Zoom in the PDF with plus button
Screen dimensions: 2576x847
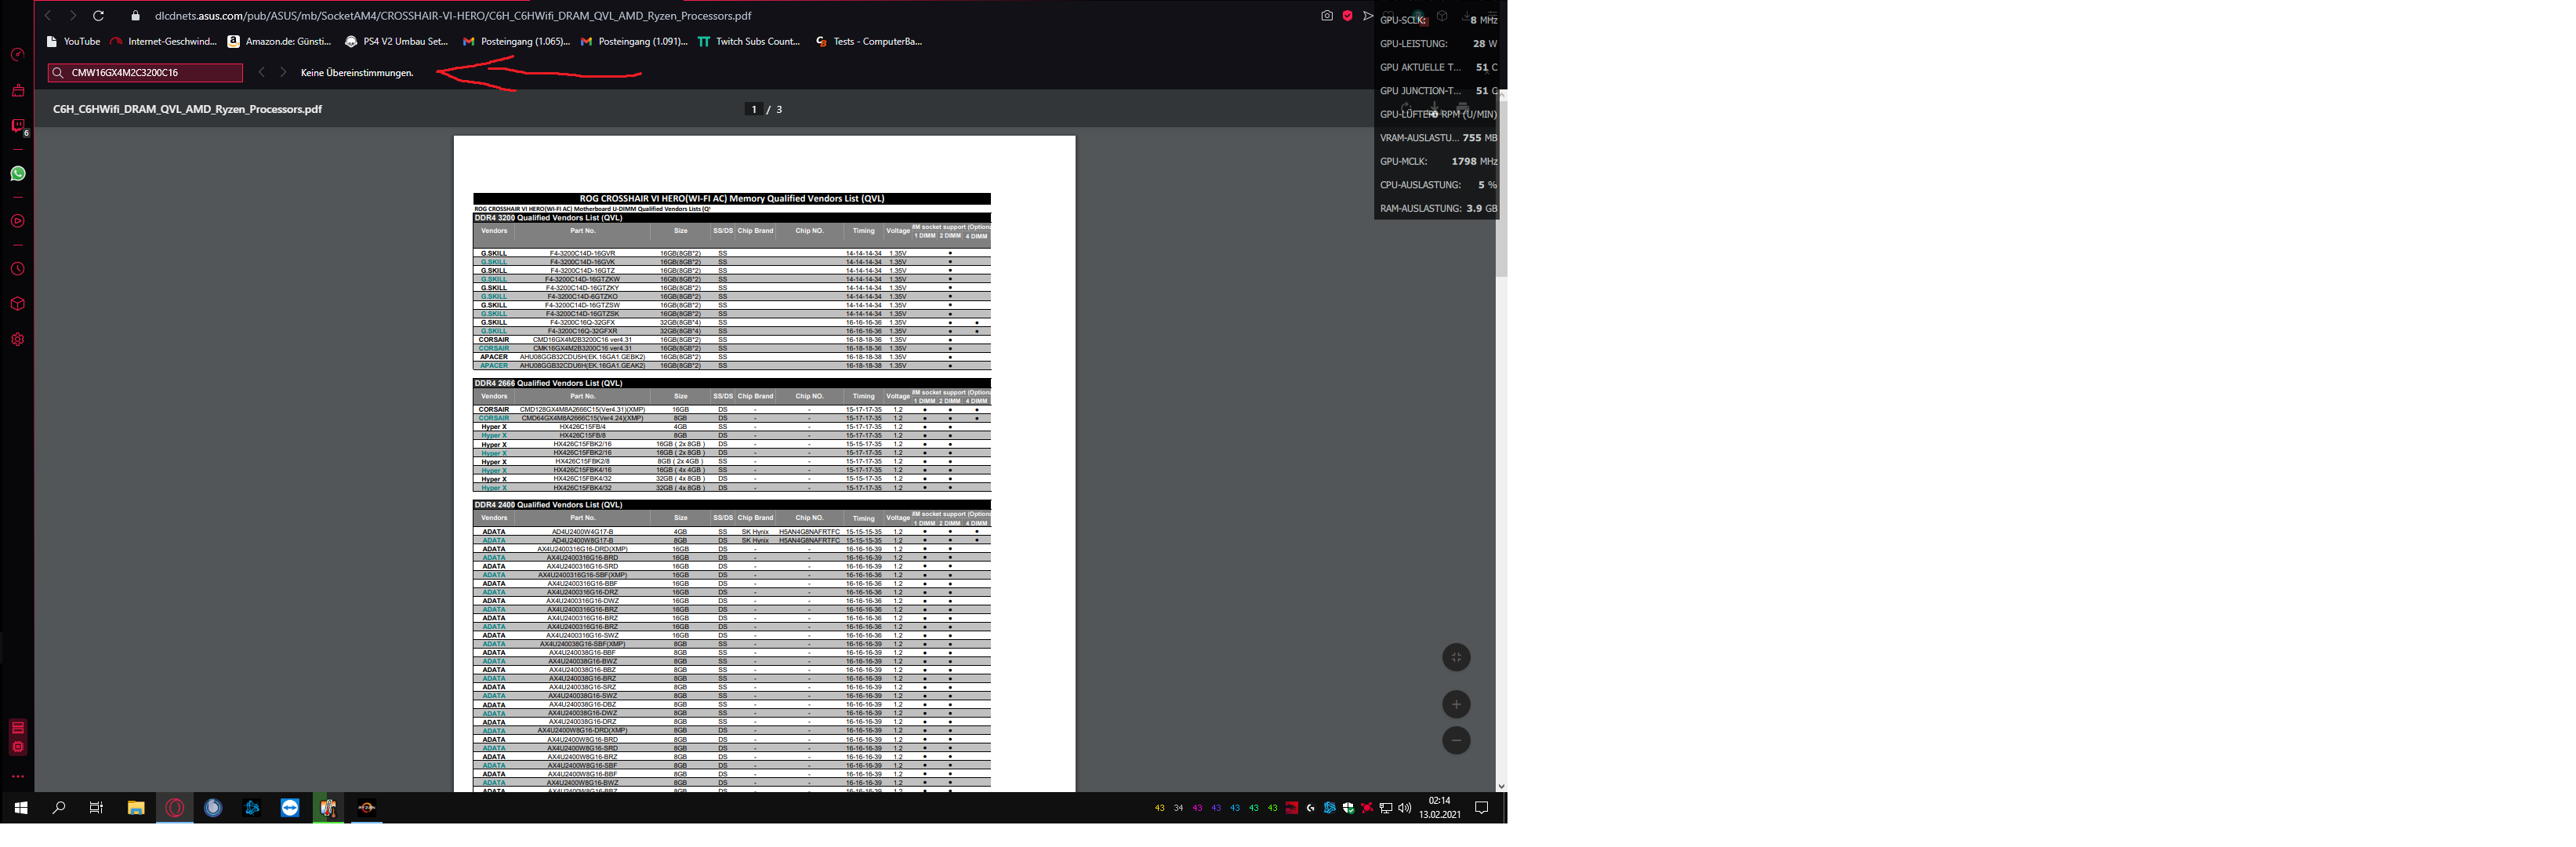(1455, 704)
